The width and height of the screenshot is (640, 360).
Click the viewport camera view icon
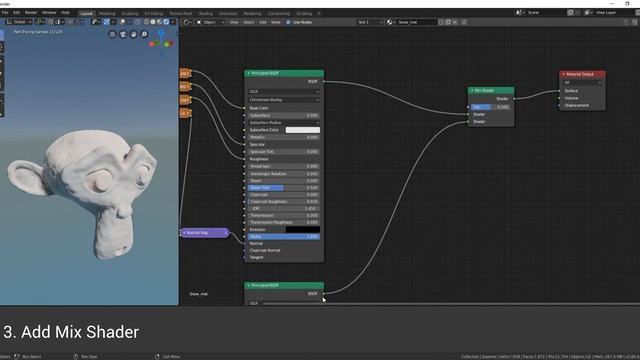pyautogui.click(x=123, y=34)
